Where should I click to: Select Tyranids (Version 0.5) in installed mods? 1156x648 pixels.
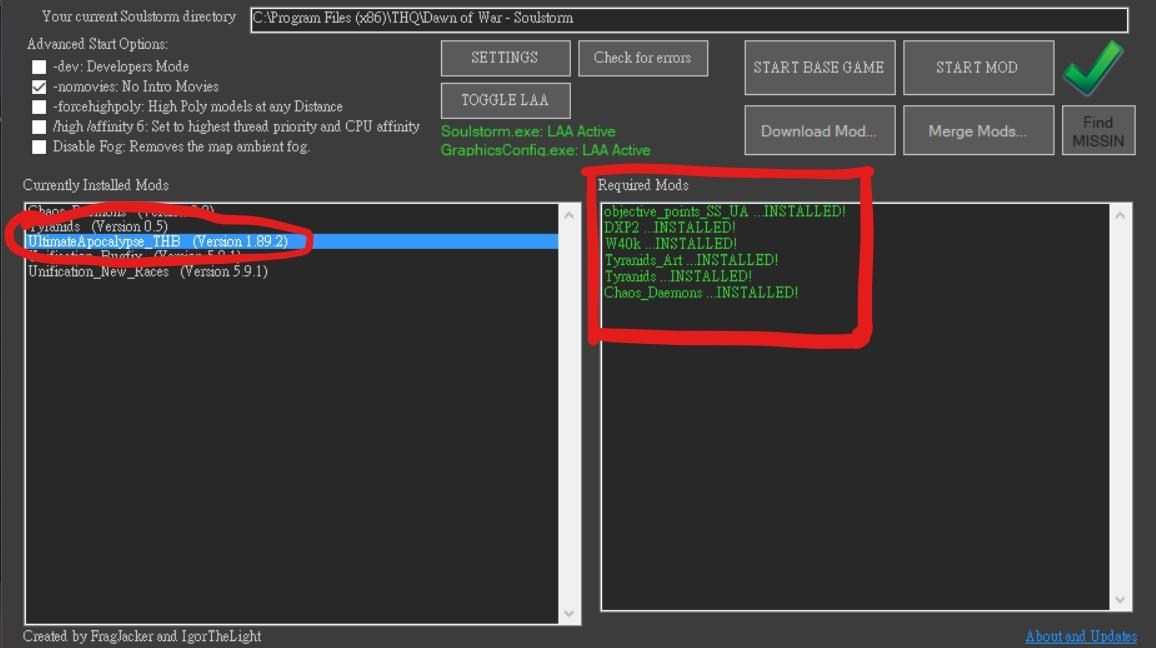pos(292,226)
